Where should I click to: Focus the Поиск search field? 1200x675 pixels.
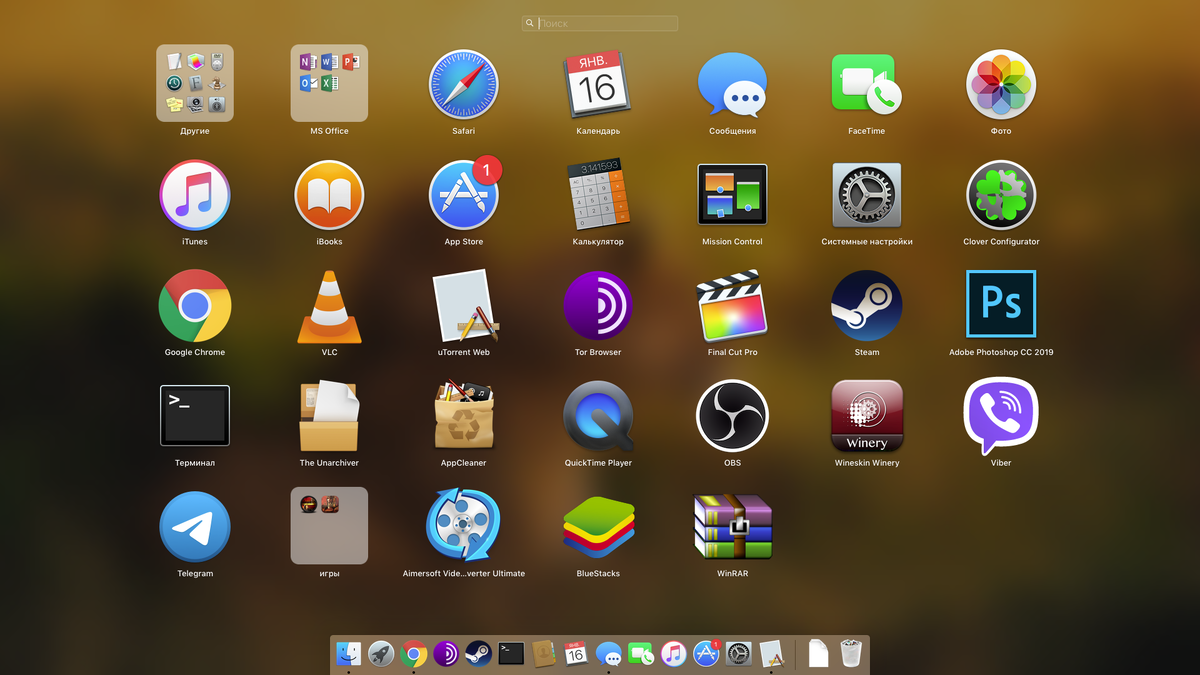click(600, 23)
